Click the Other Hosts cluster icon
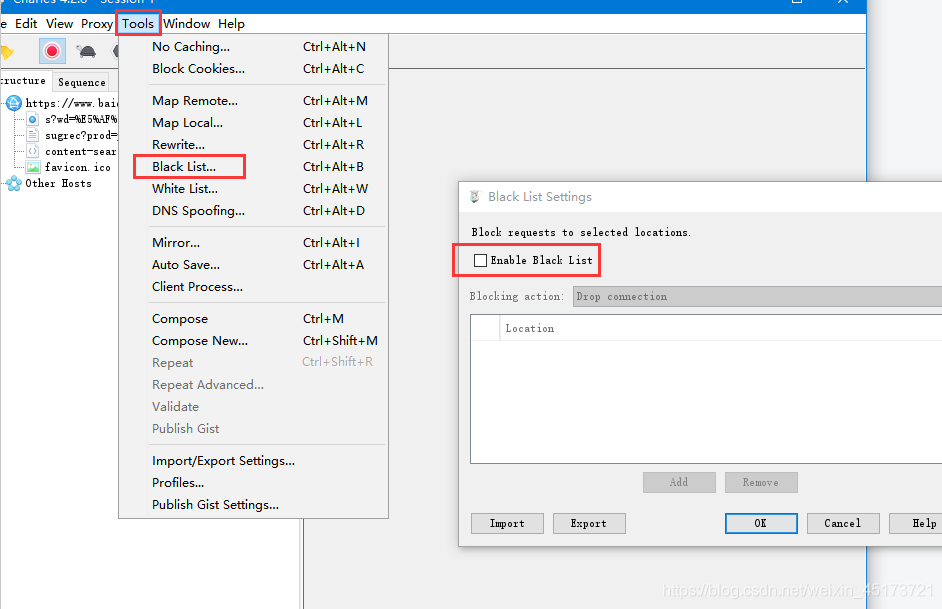Screen dimensions: 942x609 (14, 183)
